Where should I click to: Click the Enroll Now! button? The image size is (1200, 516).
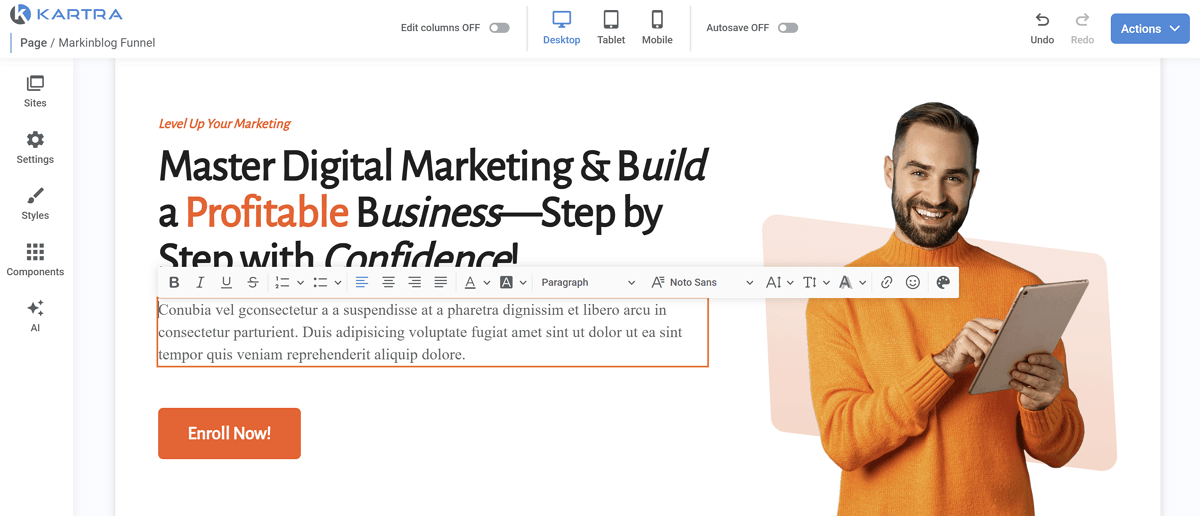click(x=229, y=433)
